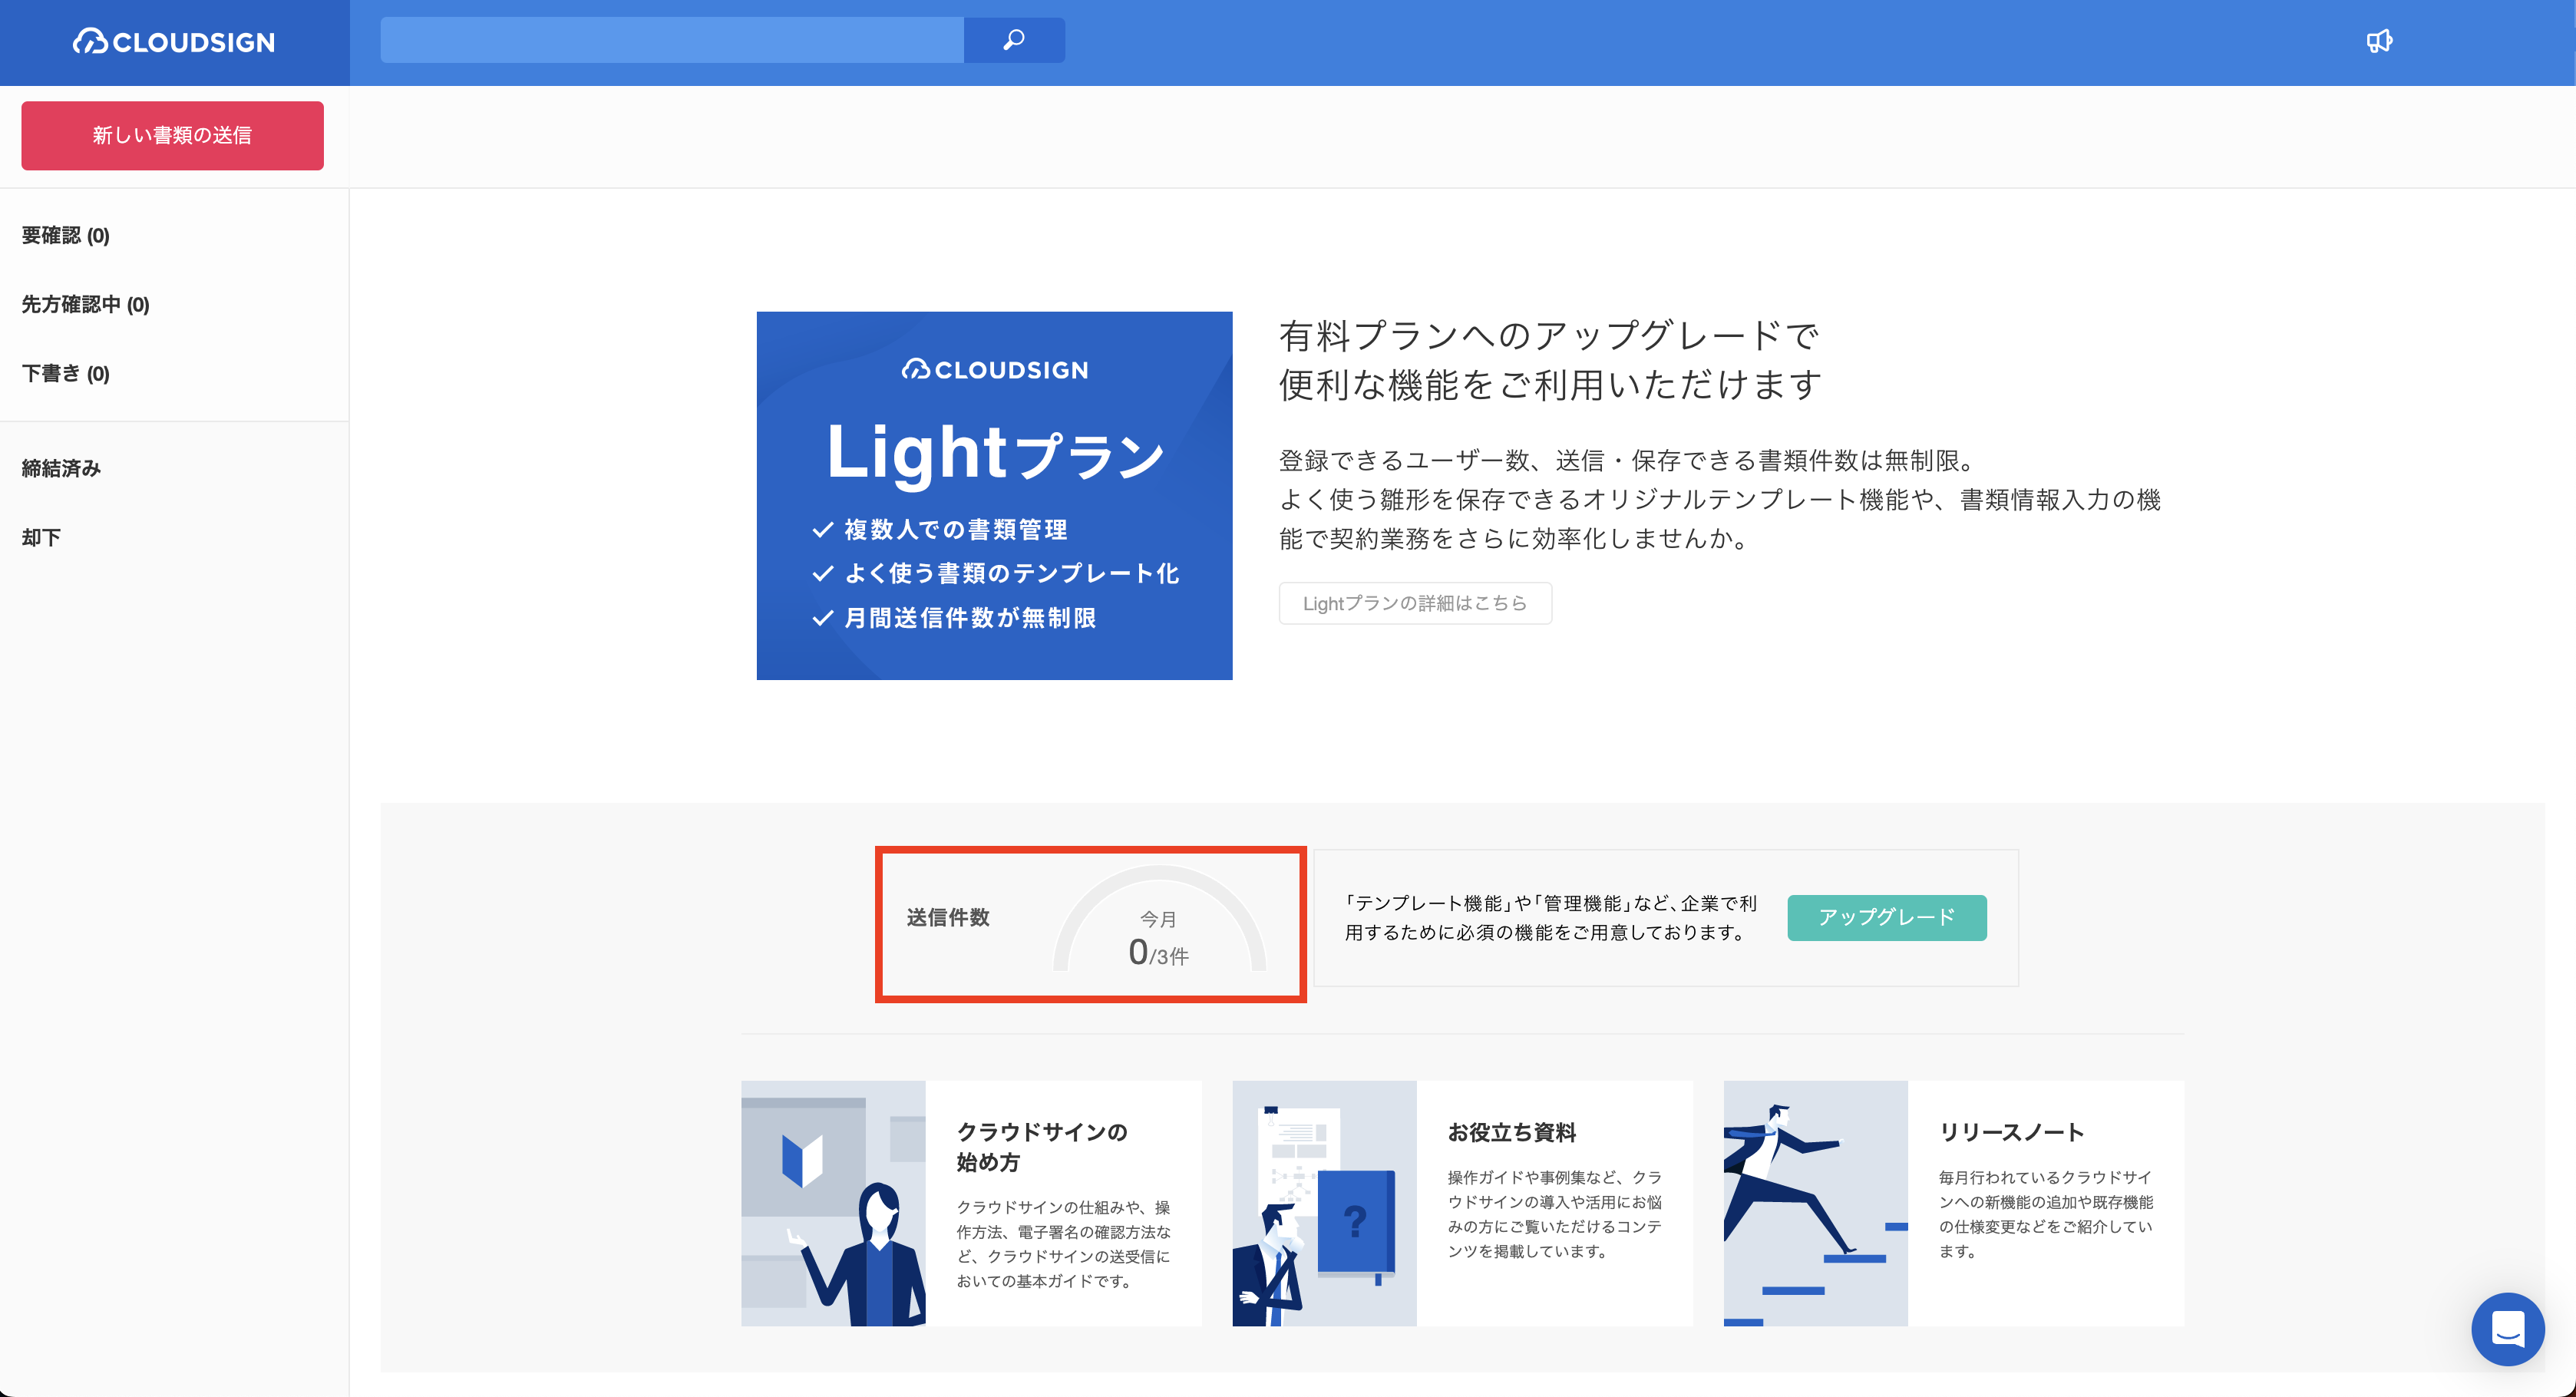Open the chat support bubble
Screen dimensions: 2576x1397
2507,1329
